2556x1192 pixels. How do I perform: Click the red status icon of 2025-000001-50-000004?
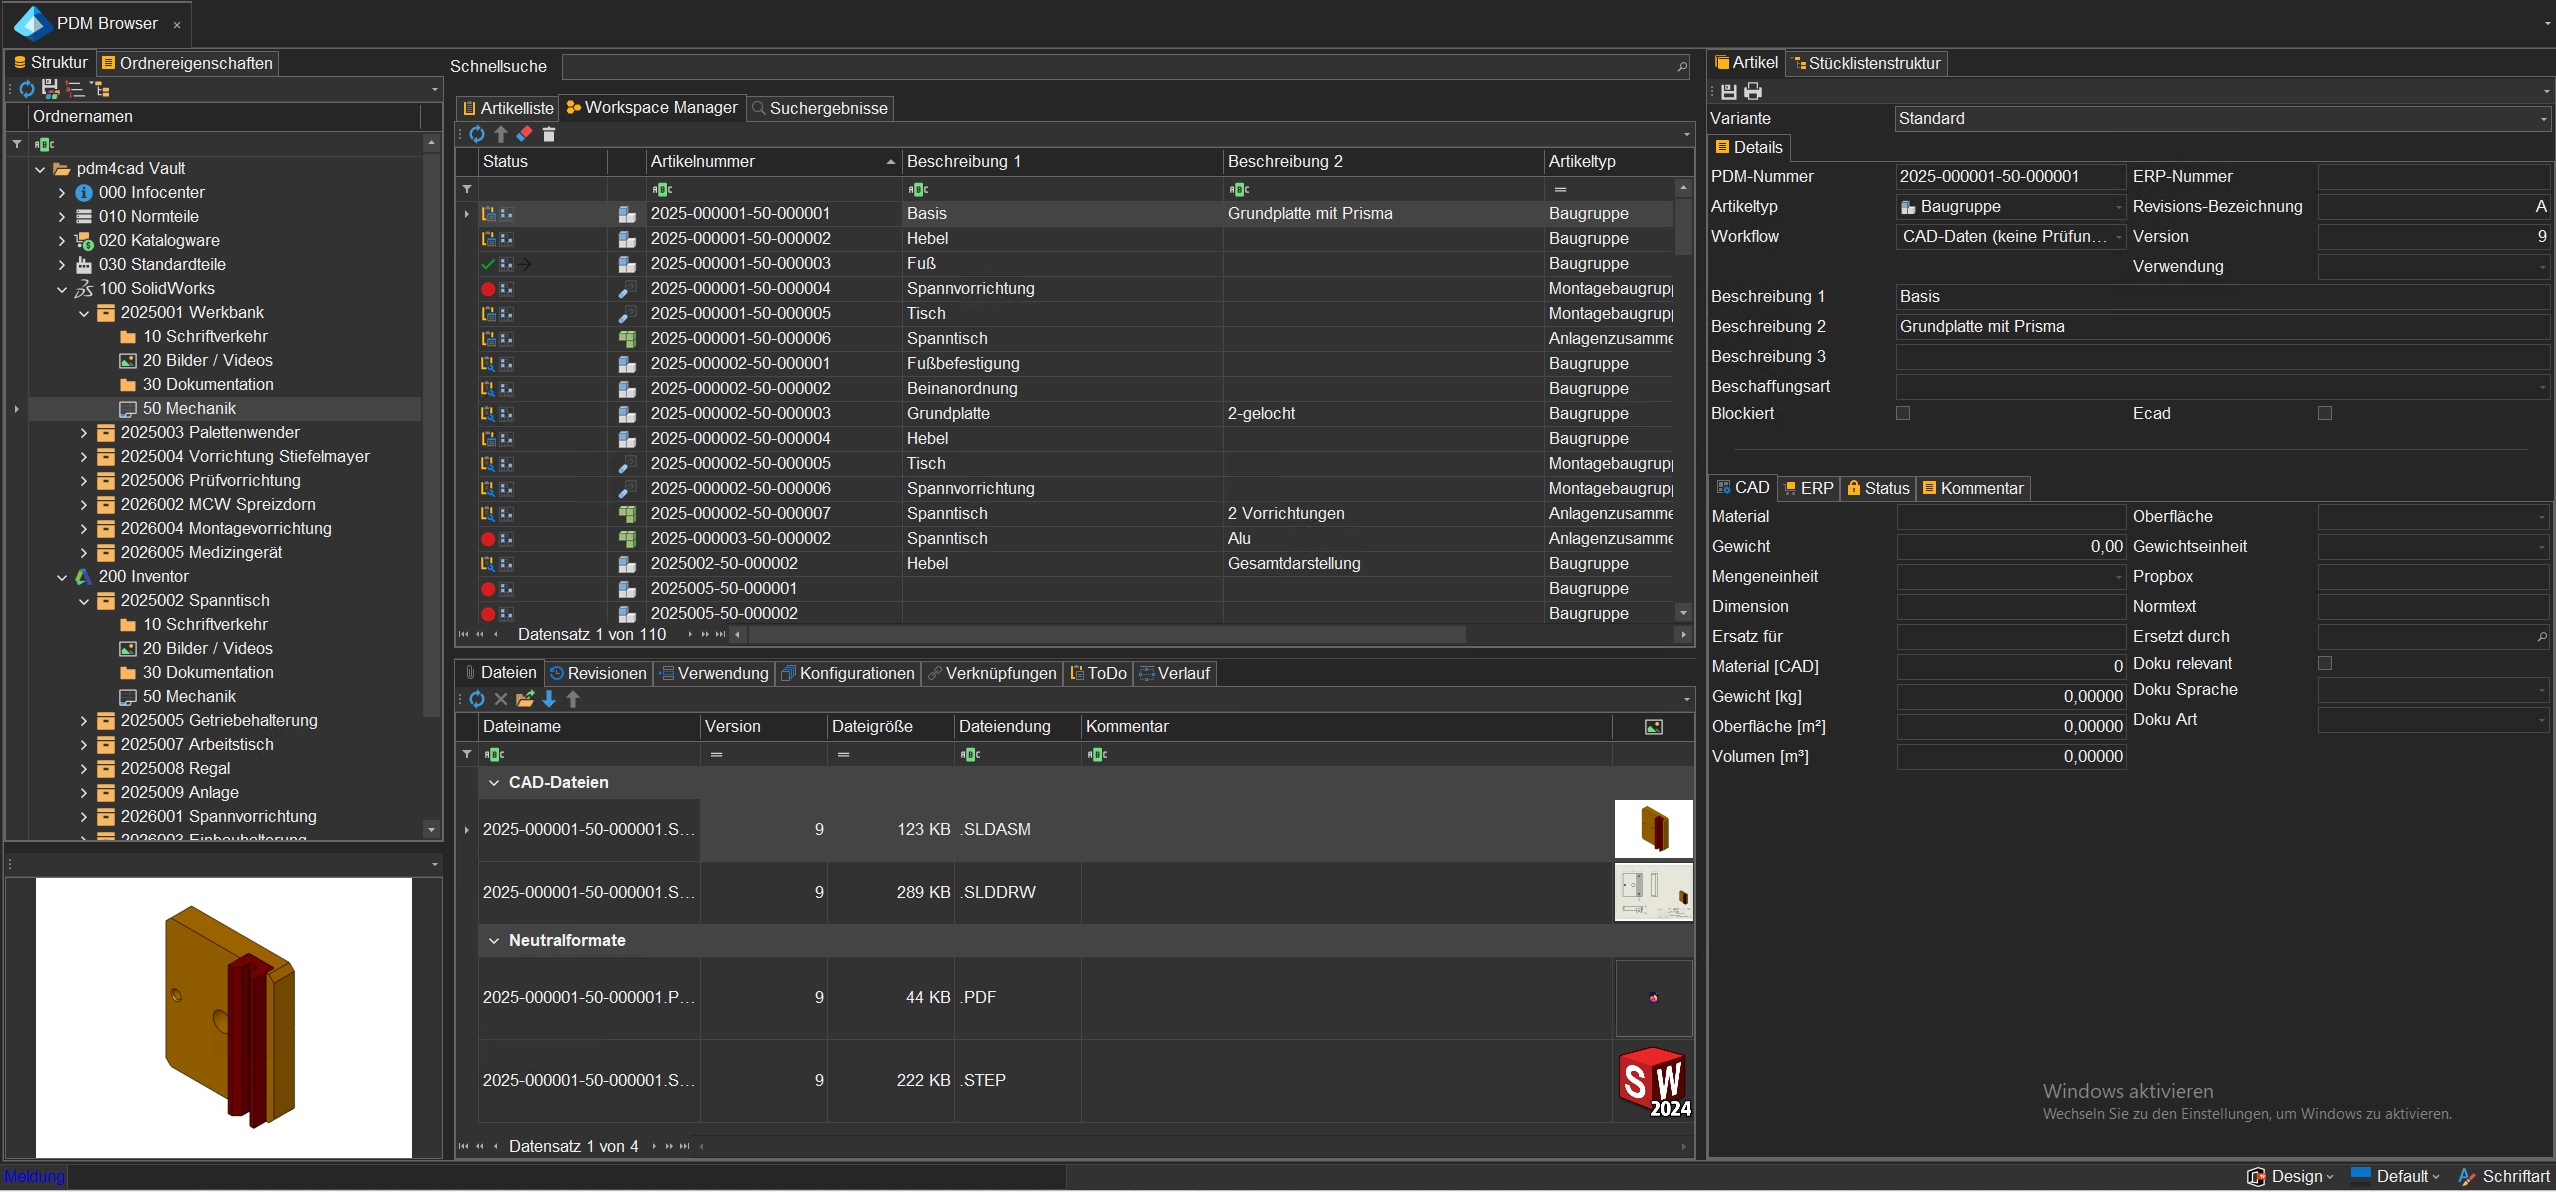(488, 289)
